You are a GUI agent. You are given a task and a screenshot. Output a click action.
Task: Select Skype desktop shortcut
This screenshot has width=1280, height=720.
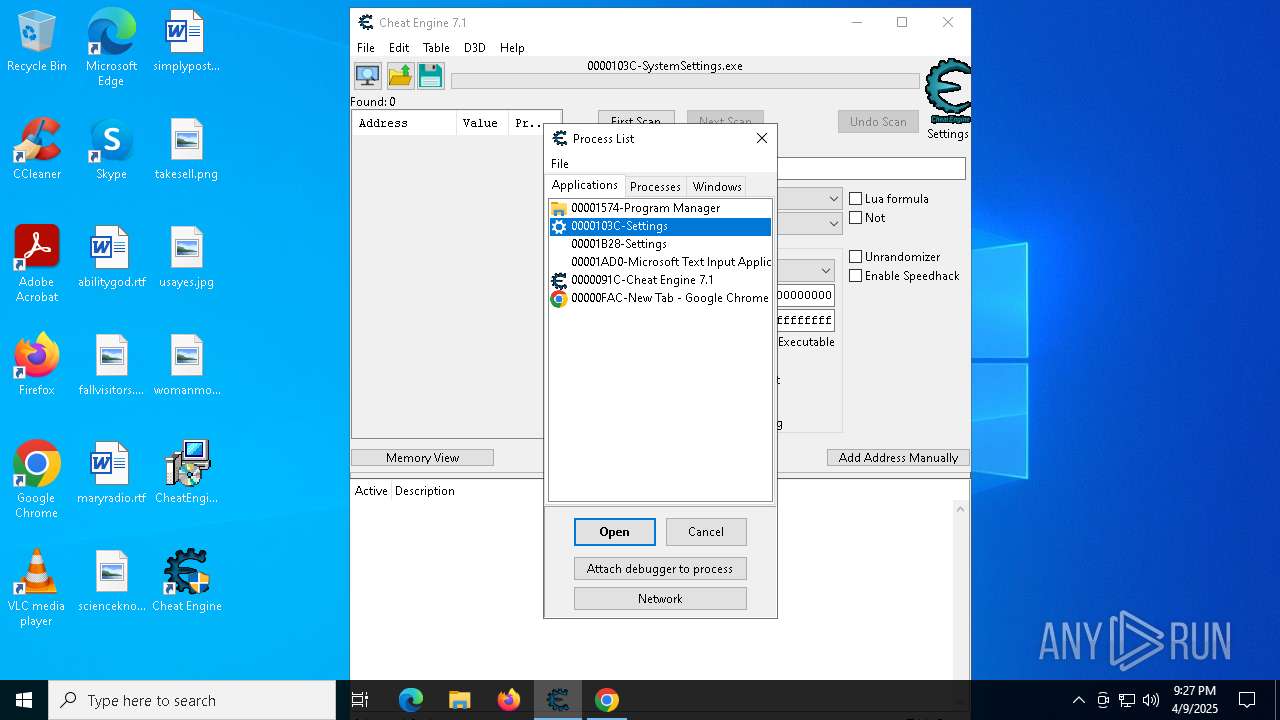click(111, 149)
